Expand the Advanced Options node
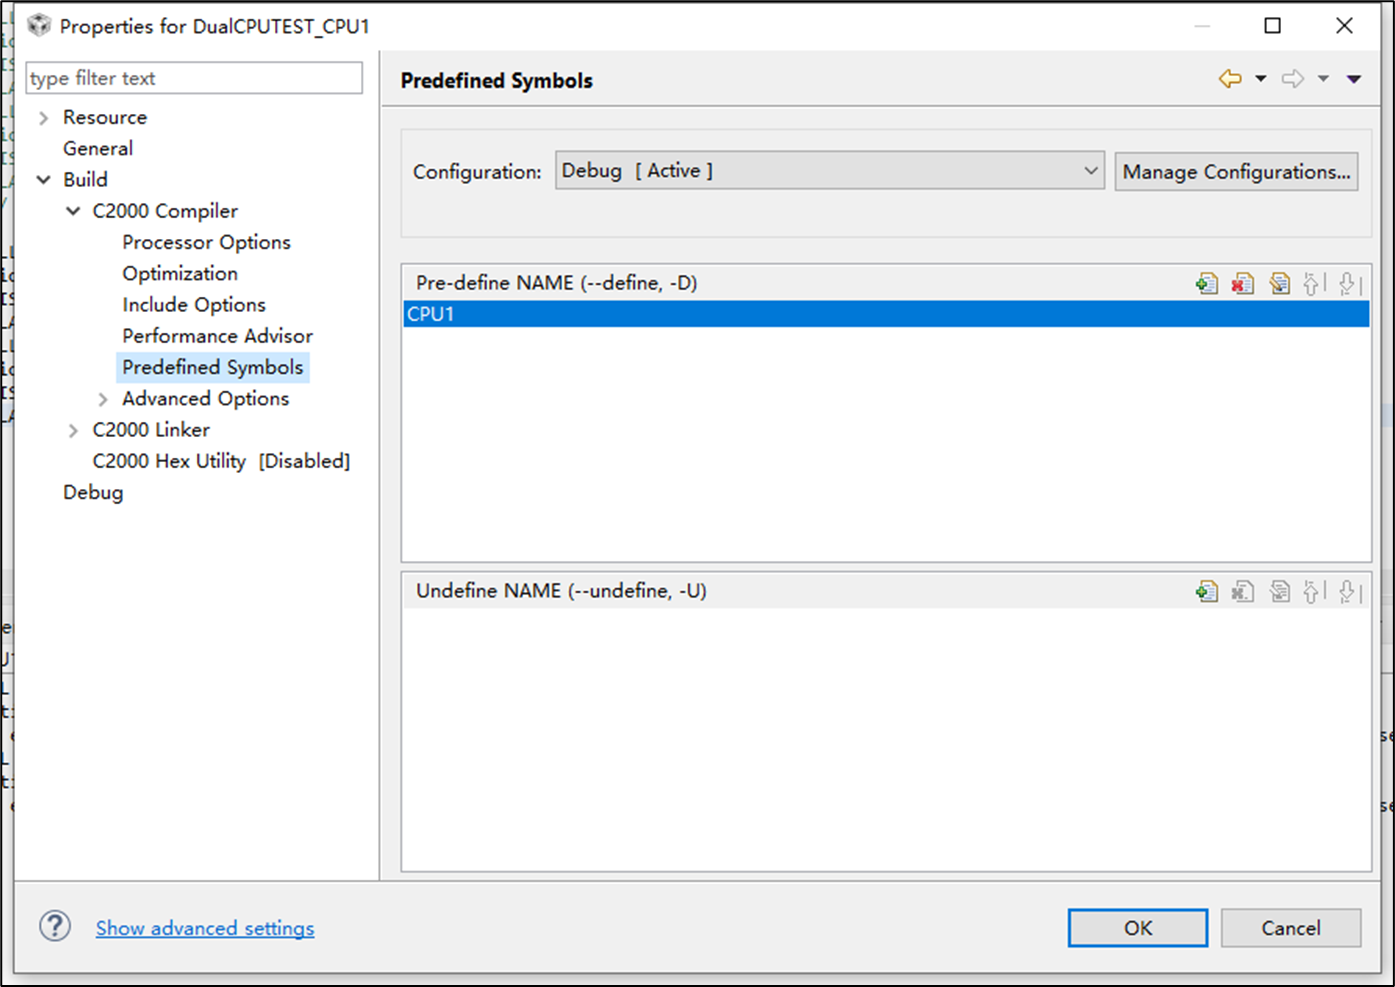Screen dimensions: 1395x987 (x=103, y=399)
